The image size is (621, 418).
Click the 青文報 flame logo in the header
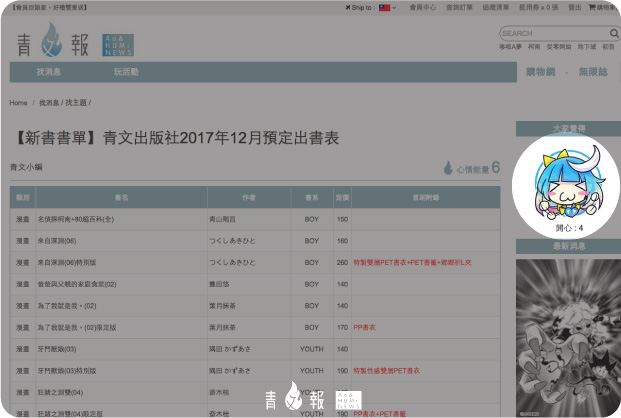point(51,40)
